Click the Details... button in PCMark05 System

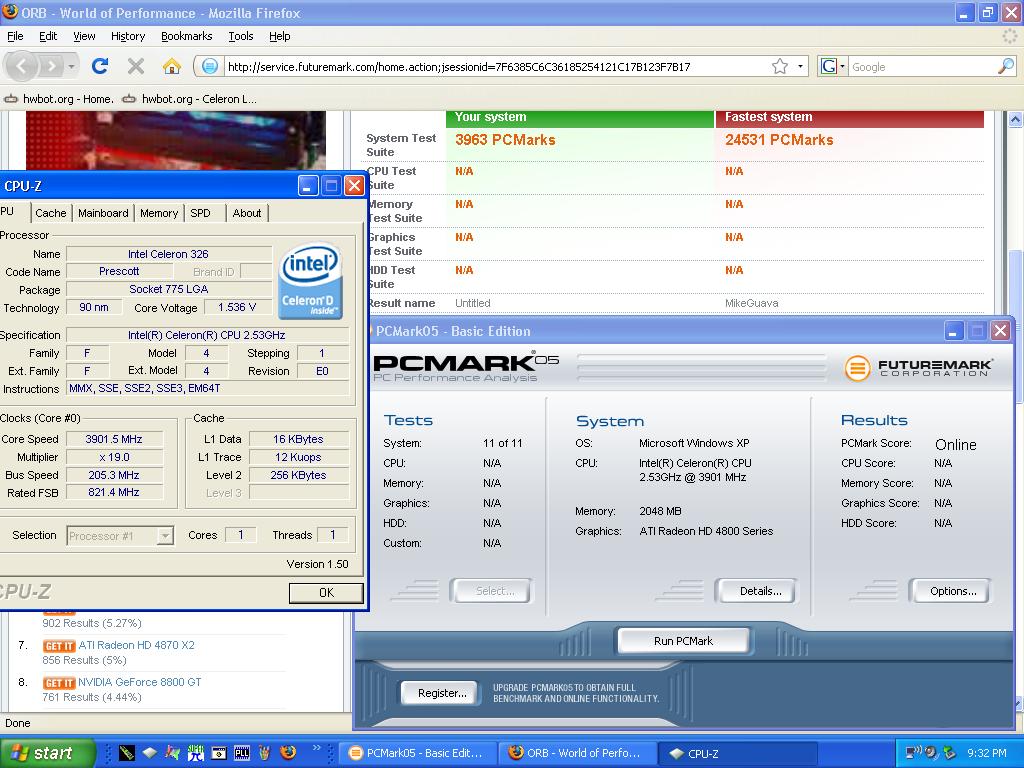click(x=757, y=591)
